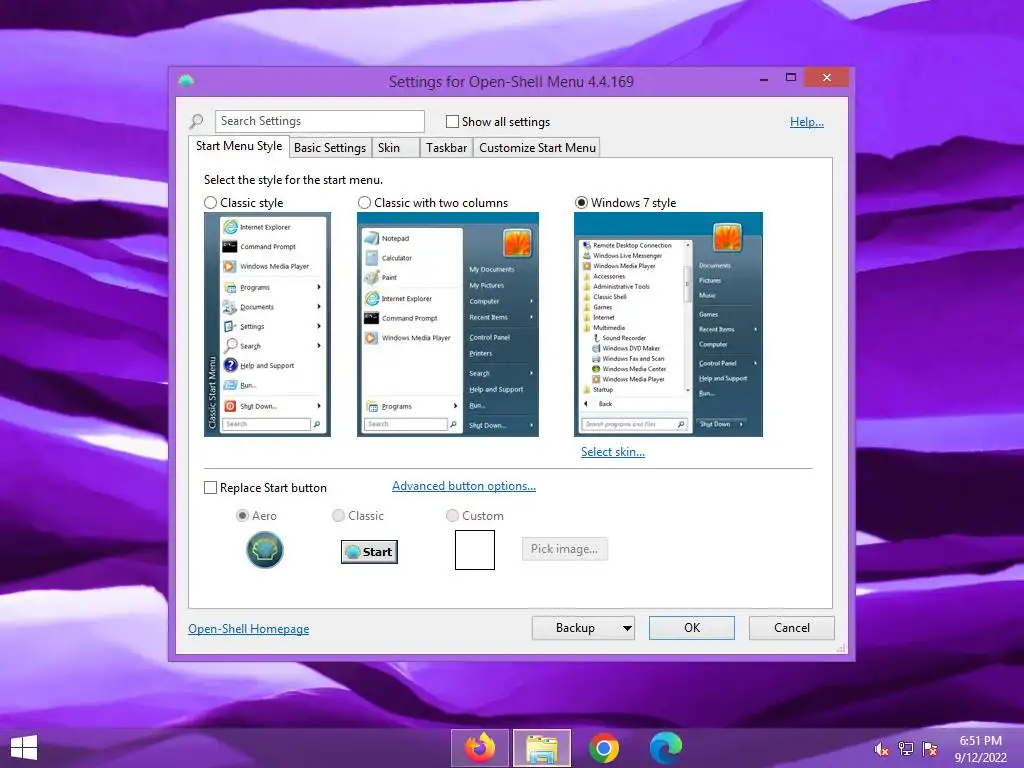The image size is (1024, 768).
Task: Visit the Open-Shell Homepage link
Action: (x=249, y=629)
